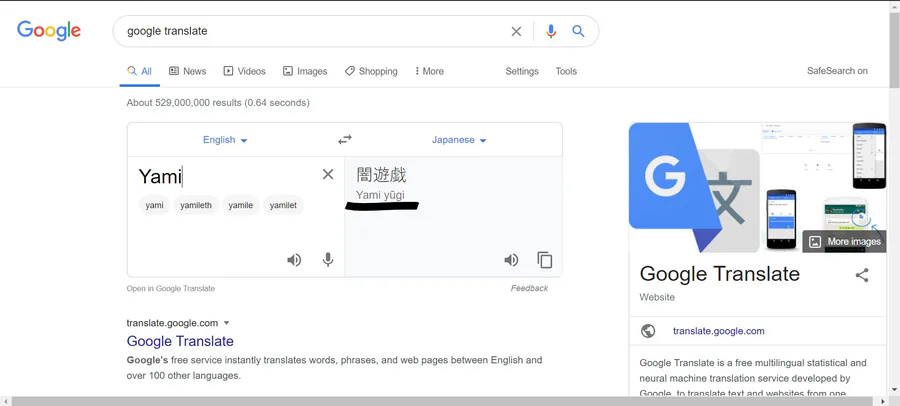Click the Yami source text field
This screenshot has height=406, width=900.
[x=227, y=176]
